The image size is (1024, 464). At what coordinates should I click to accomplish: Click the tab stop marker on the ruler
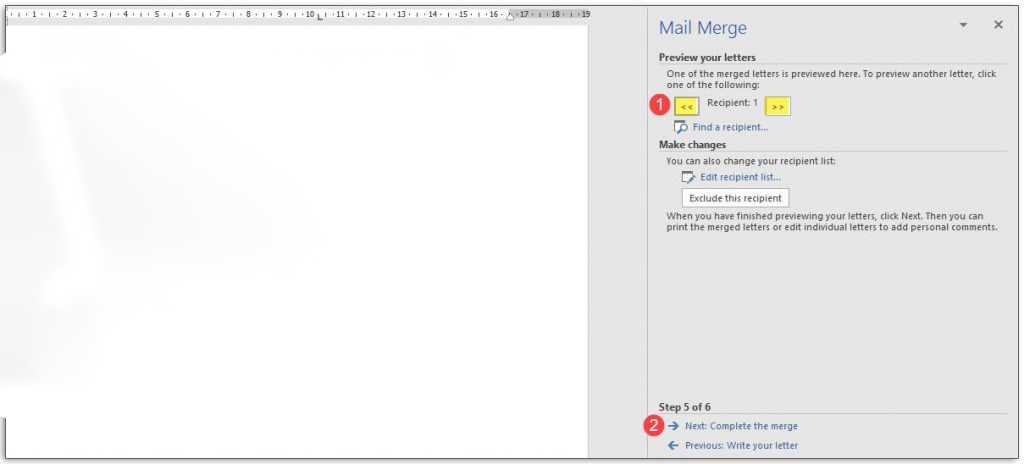coord(320,17)
